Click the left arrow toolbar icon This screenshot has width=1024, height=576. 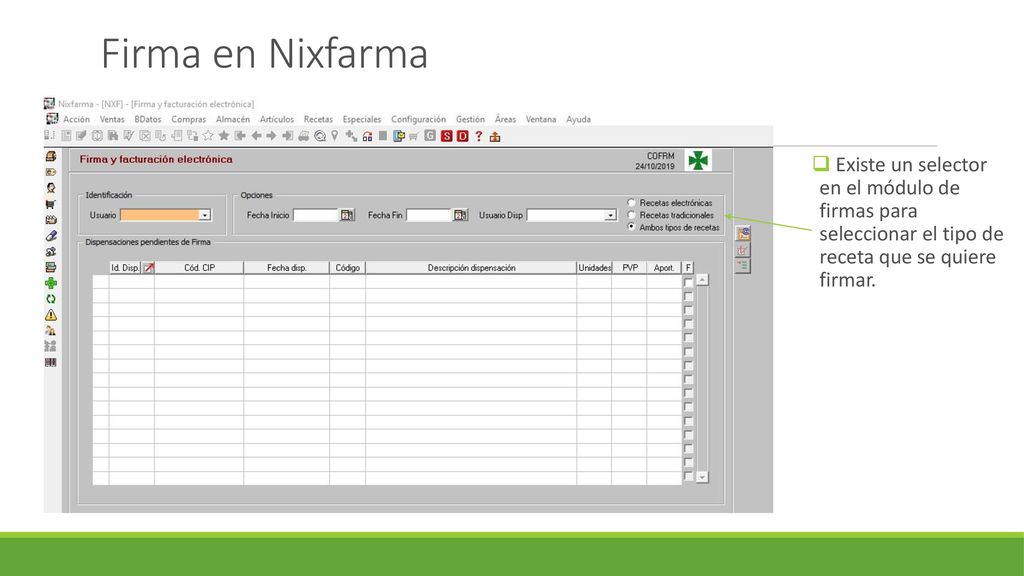pyautogui.click(x=256, y=136)
